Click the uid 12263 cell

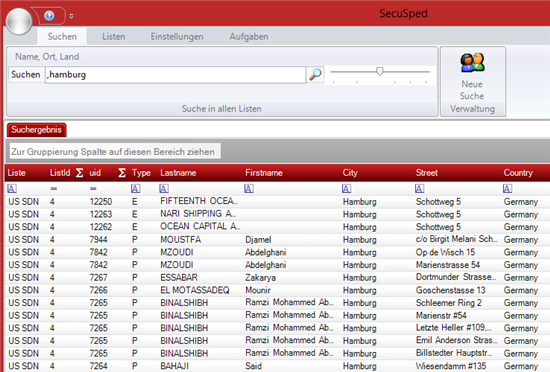(x=101, y=214)
